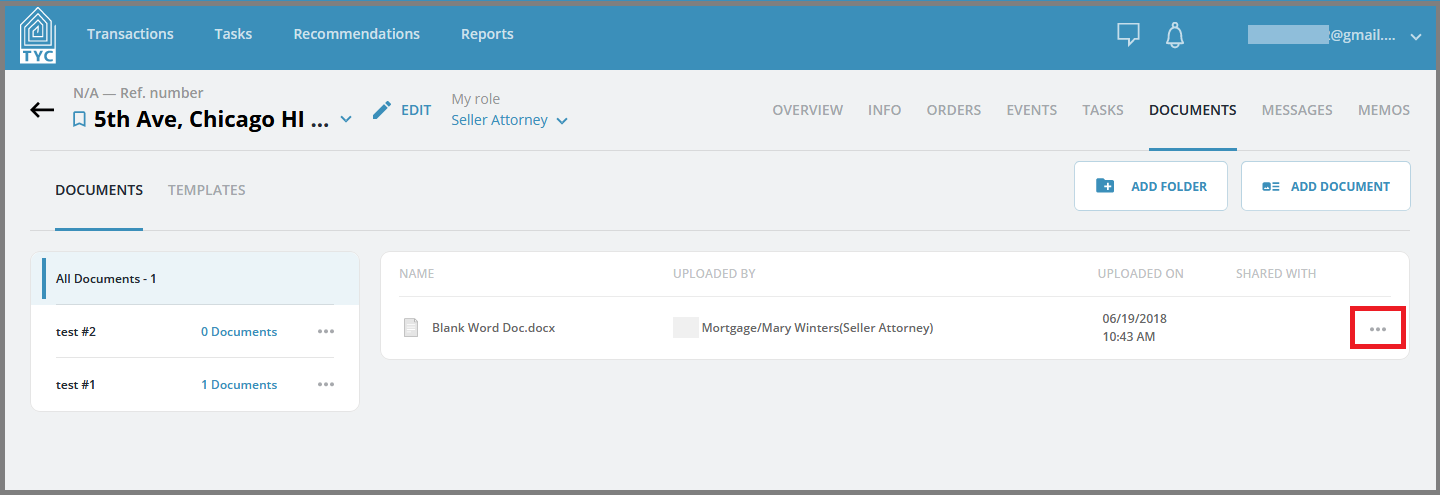Click the Add Folder button
This screenshot has height=495, width=1440.
tap(1151, 186)
